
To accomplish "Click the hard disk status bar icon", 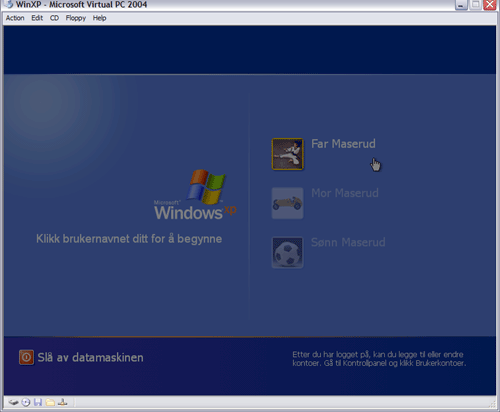I will click(x=13, y=402).
